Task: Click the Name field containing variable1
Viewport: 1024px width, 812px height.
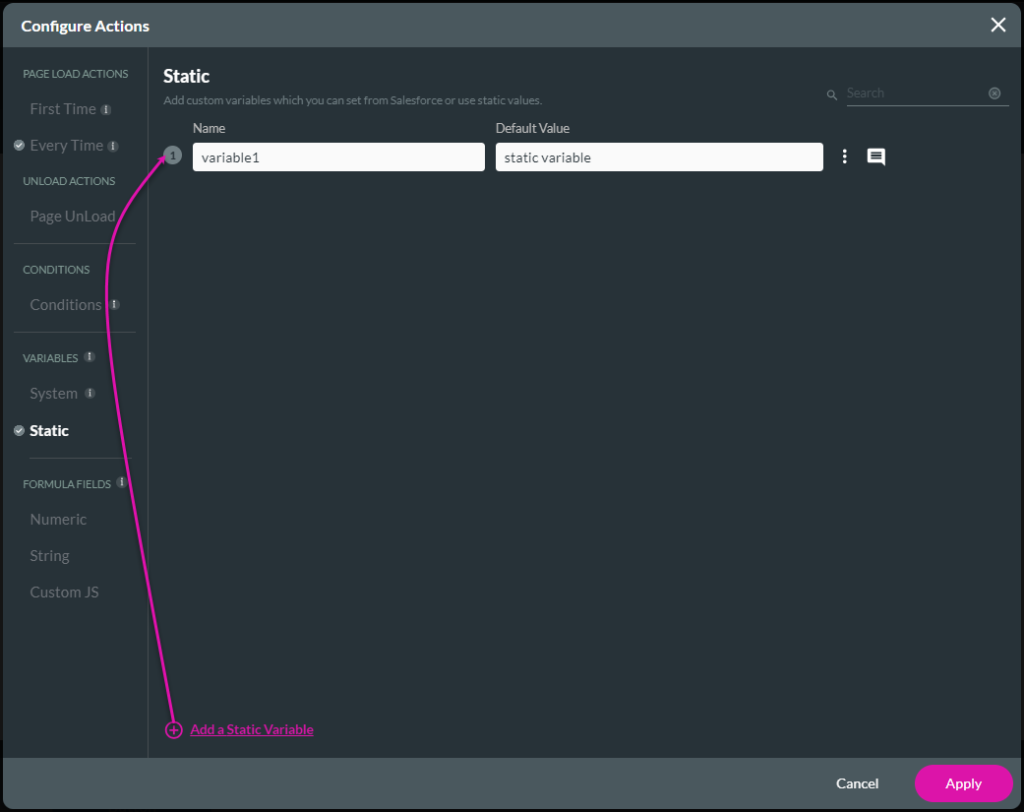Action: point(338,157)
